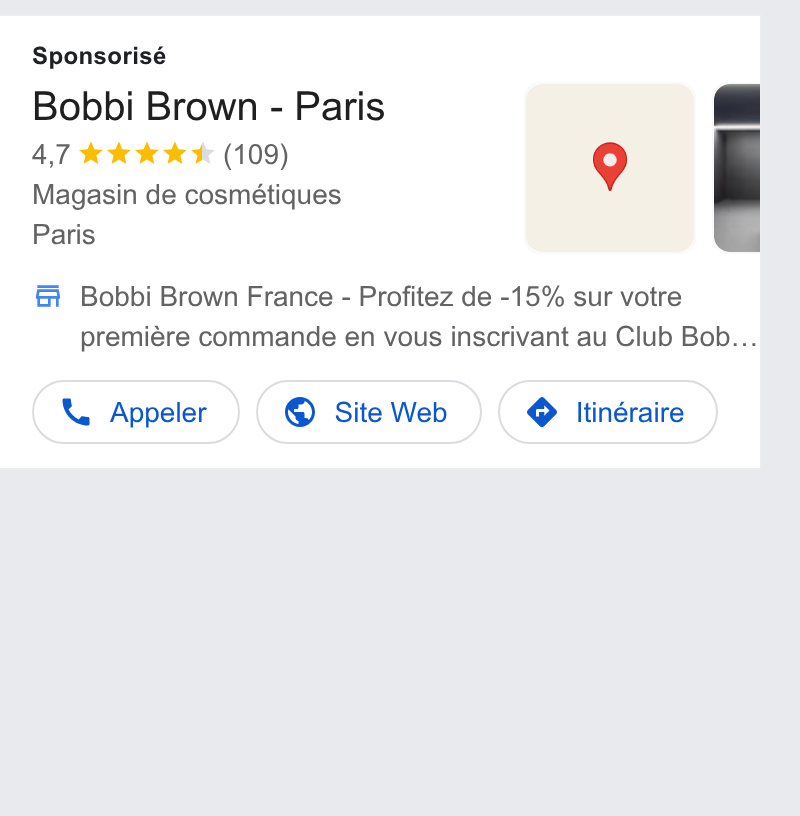Screen dimensions: 800x816
Task: Open the beige map thumbnail
Action: (610, 168)
